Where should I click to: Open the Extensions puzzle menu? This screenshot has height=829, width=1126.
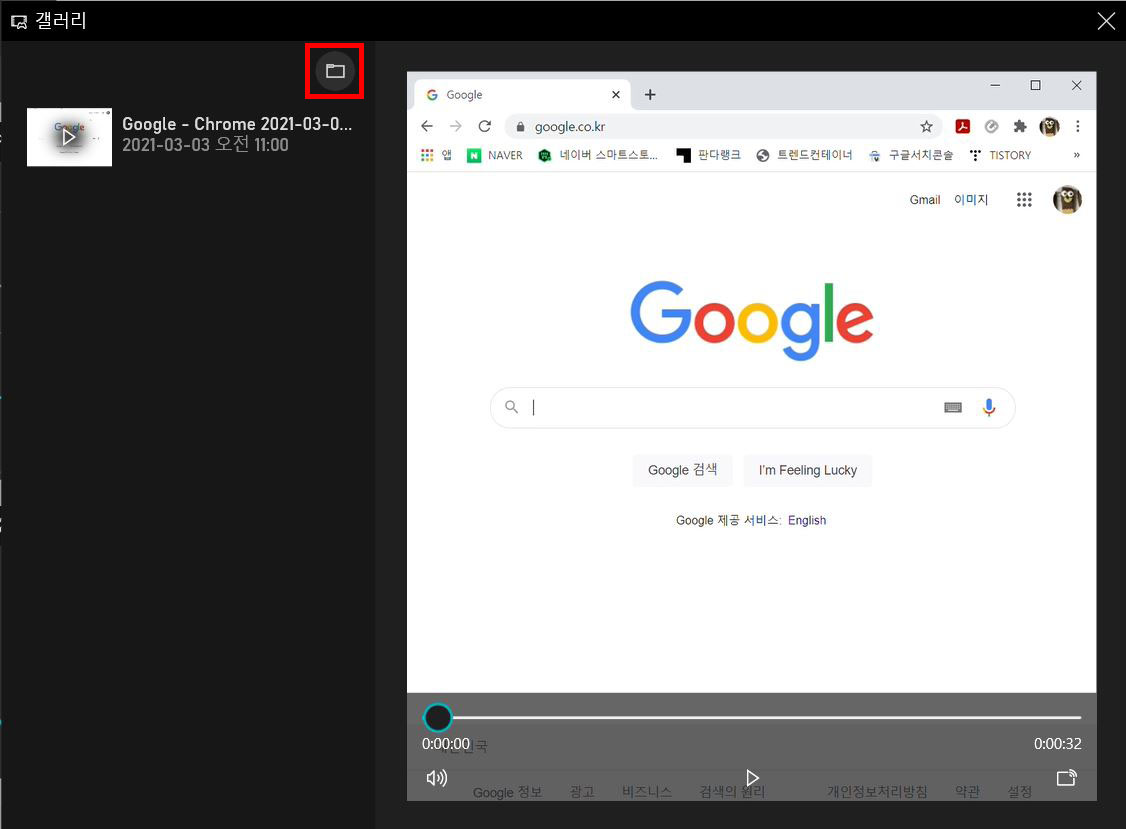[1020, 126]
